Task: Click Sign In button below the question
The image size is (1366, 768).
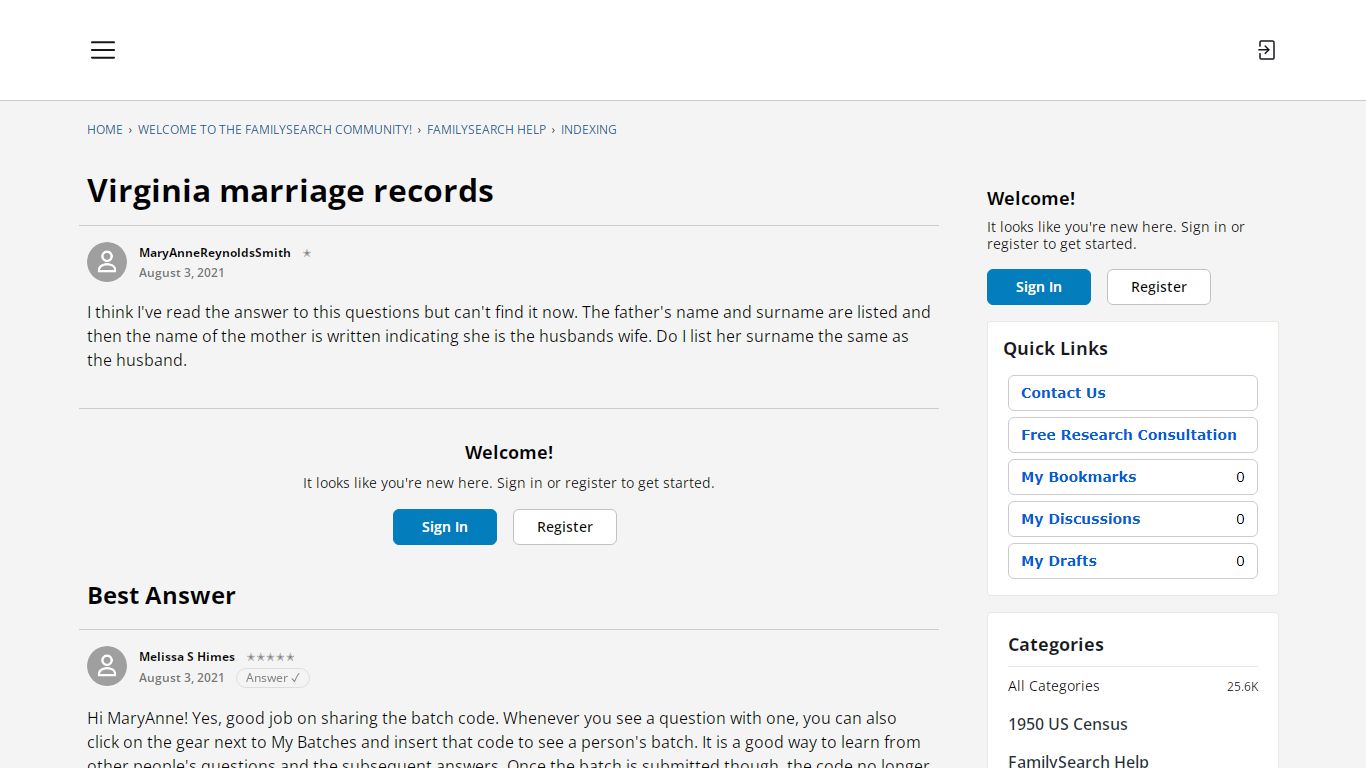Action: point(445,527)
